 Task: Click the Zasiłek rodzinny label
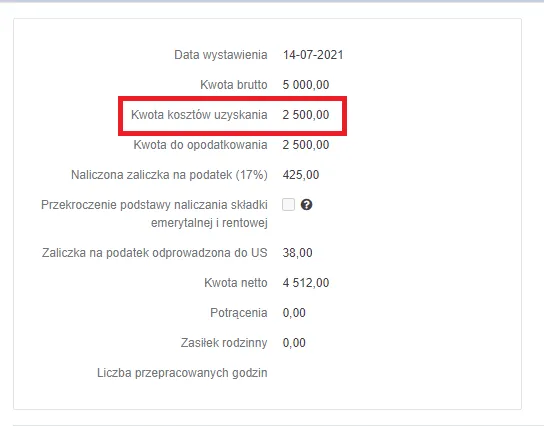click(x=224, y=343)
